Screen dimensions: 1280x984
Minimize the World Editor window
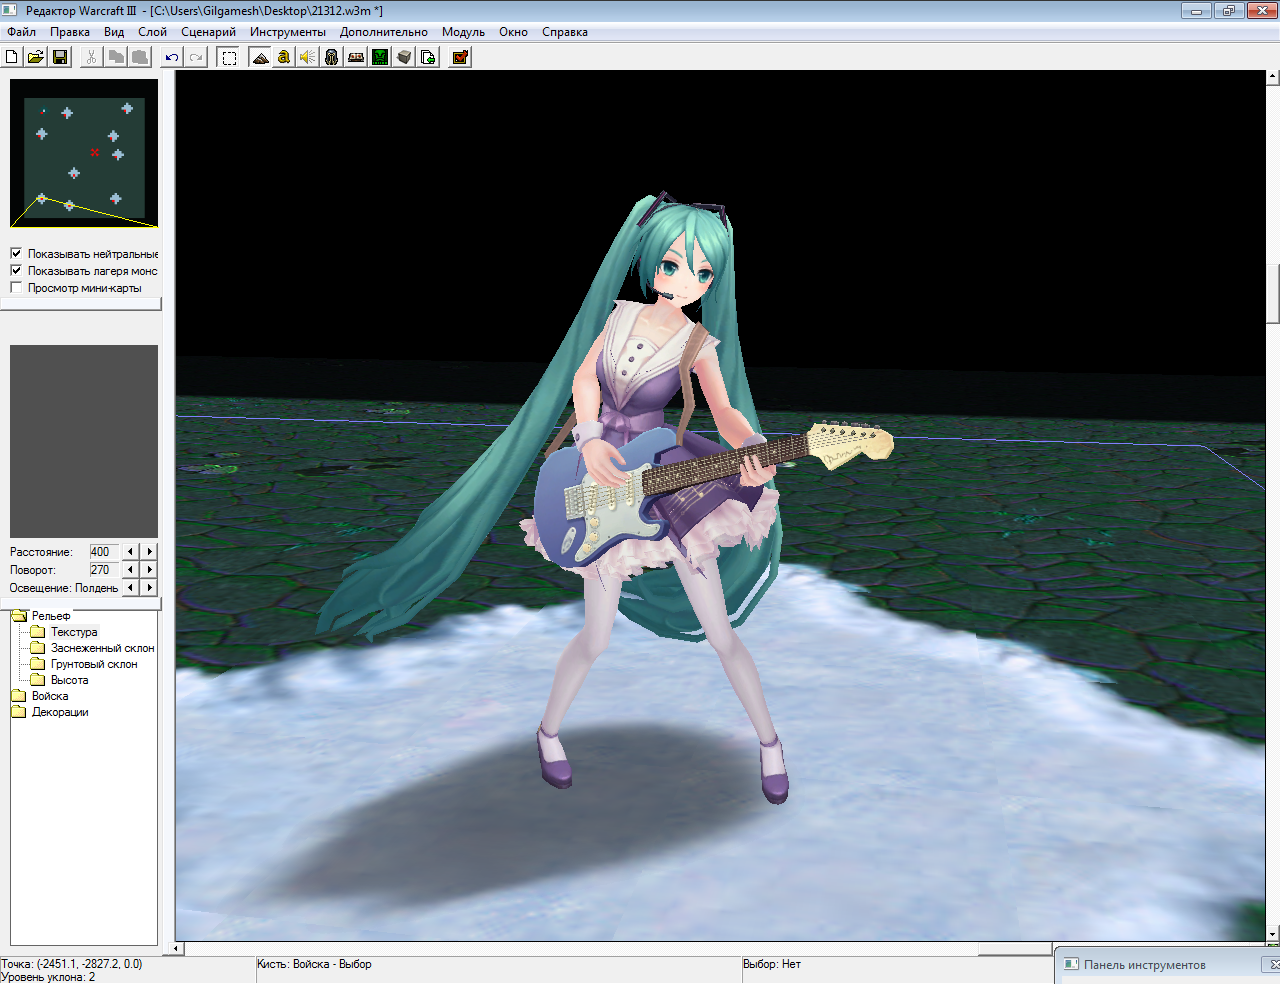(1196, 10)
